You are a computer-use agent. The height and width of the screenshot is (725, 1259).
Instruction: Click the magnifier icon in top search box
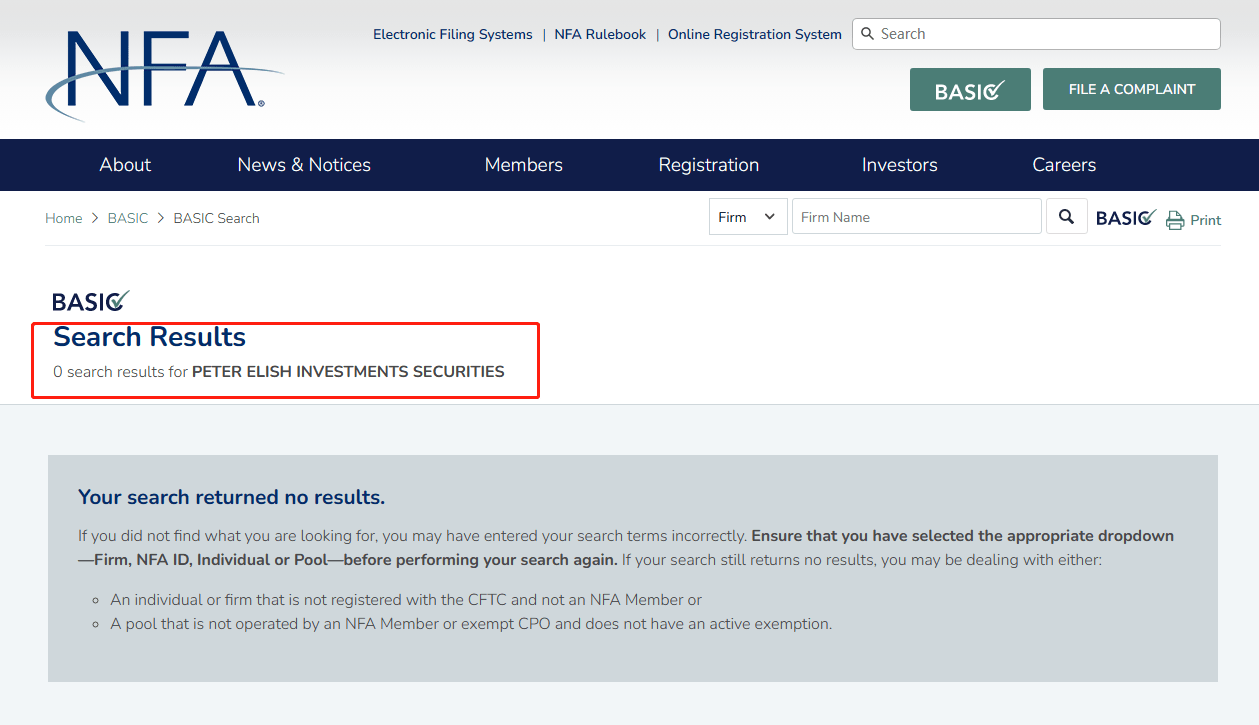(x=867, y=34)
